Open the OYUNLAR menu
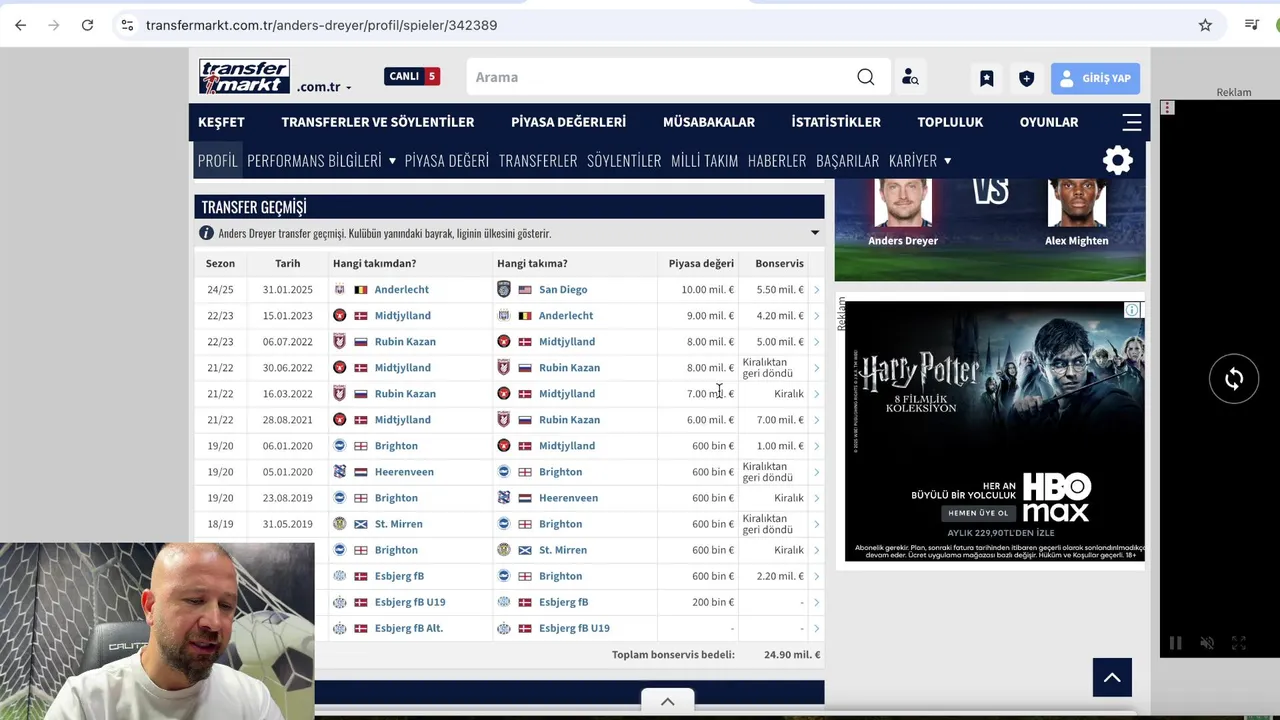The image size is (1280, 720). tap(1049, 122)
